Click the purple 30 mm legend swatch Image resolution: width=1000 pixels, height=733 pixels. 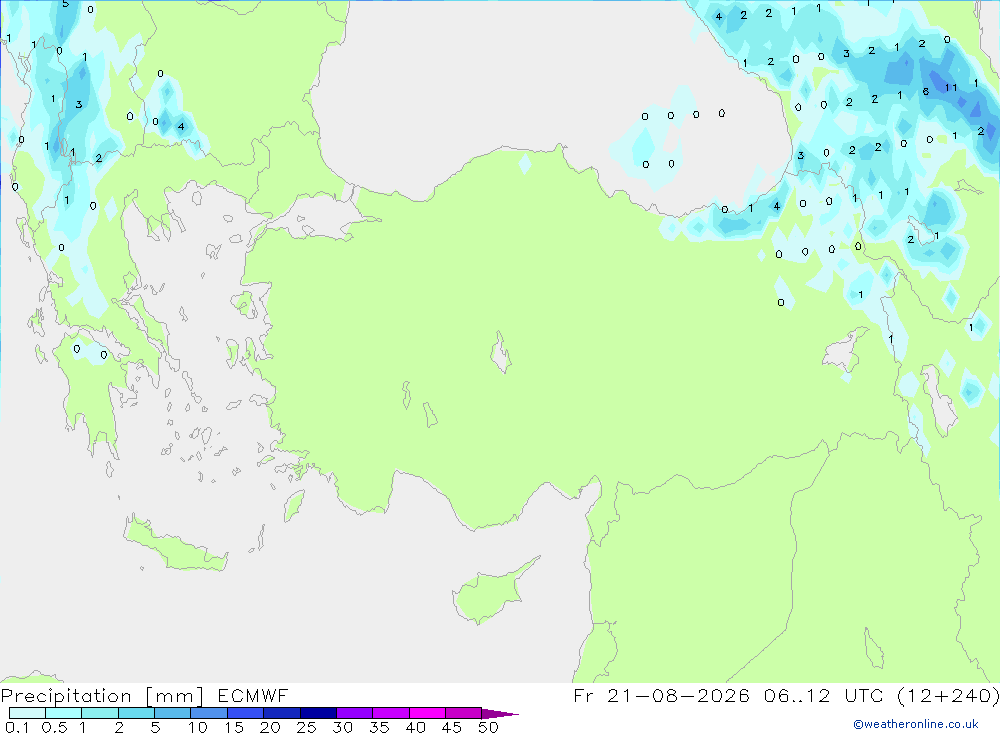pyautogui.click(x=354, y=713)
